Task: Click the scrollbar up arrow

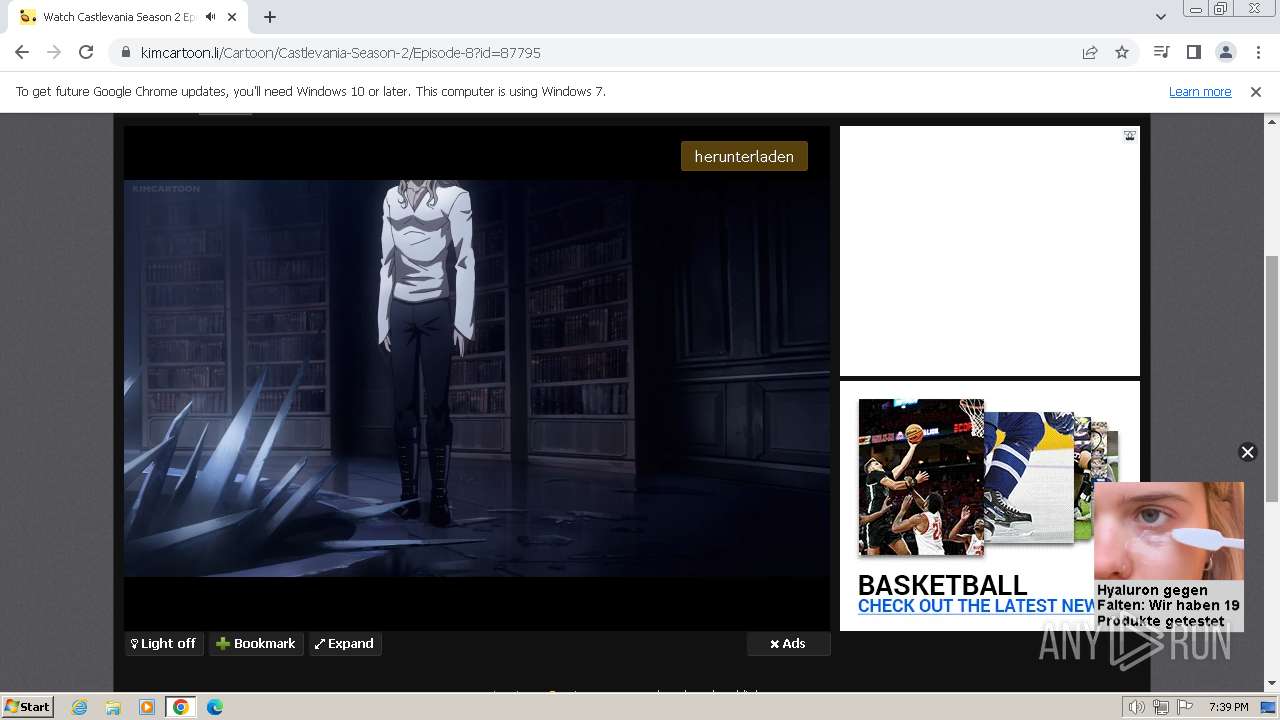Action: coord(1272,121)
